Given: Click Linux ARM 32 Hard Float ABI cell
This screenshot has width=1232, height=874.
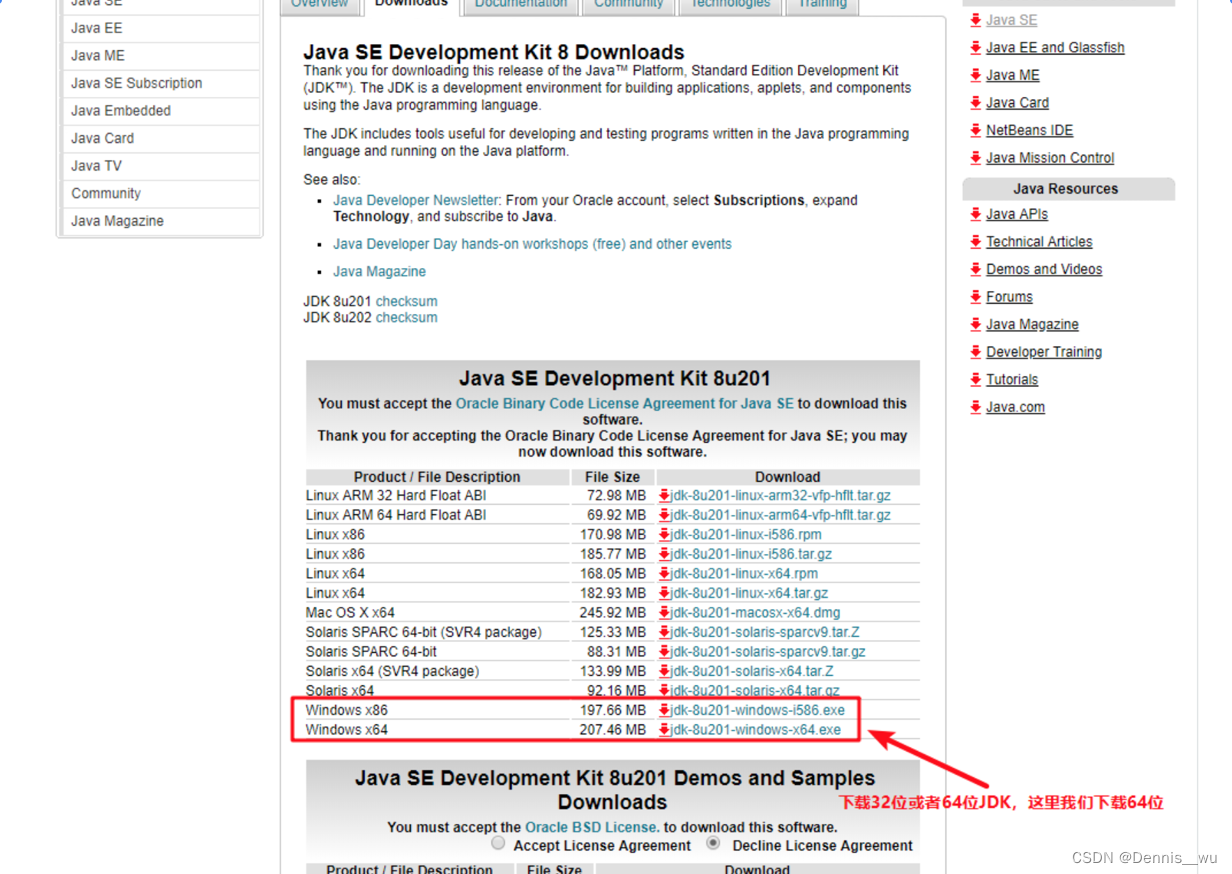Looking at the screenshot, I should [437, 495].
